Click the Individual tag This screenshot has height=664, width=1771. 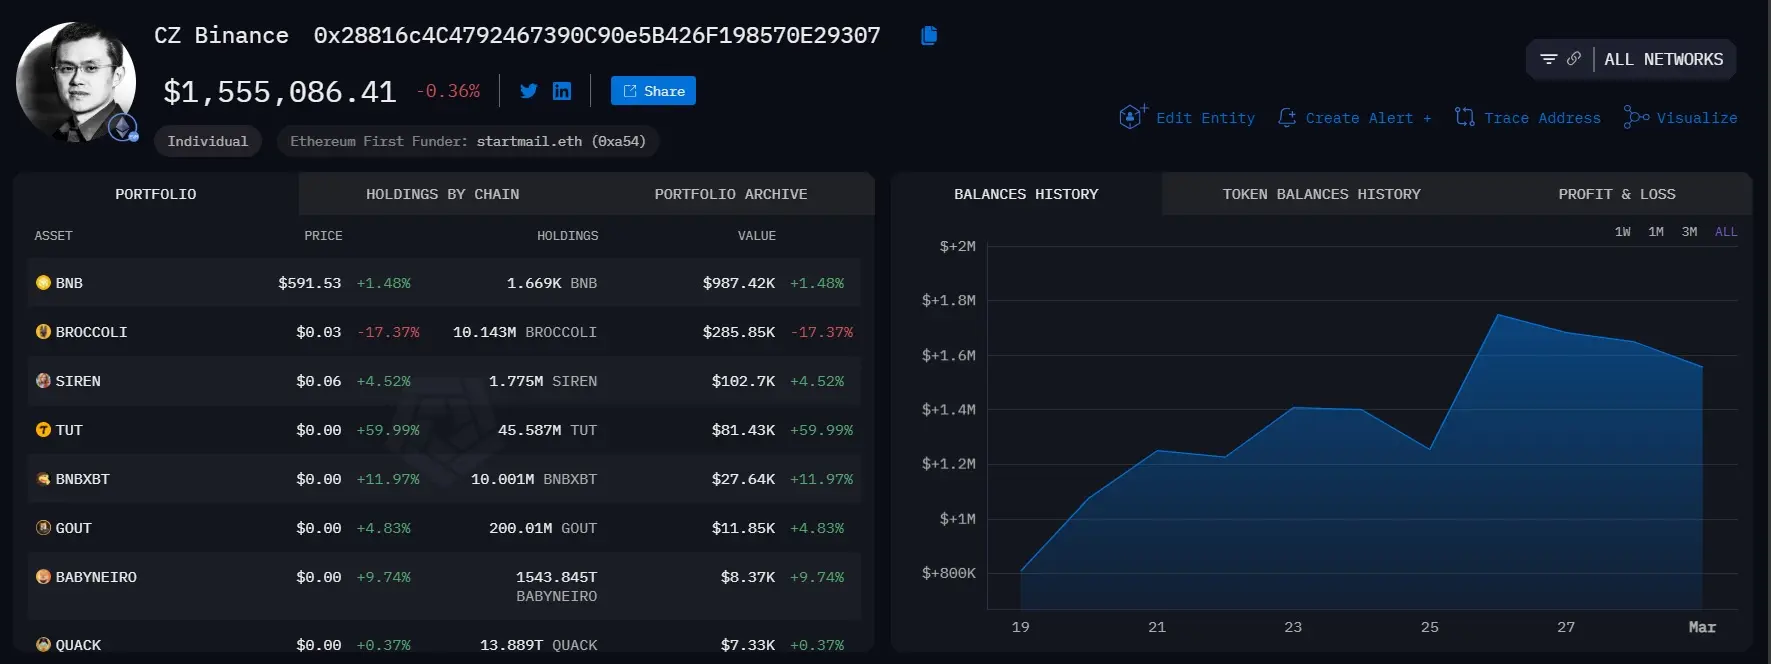coord(208,141)
